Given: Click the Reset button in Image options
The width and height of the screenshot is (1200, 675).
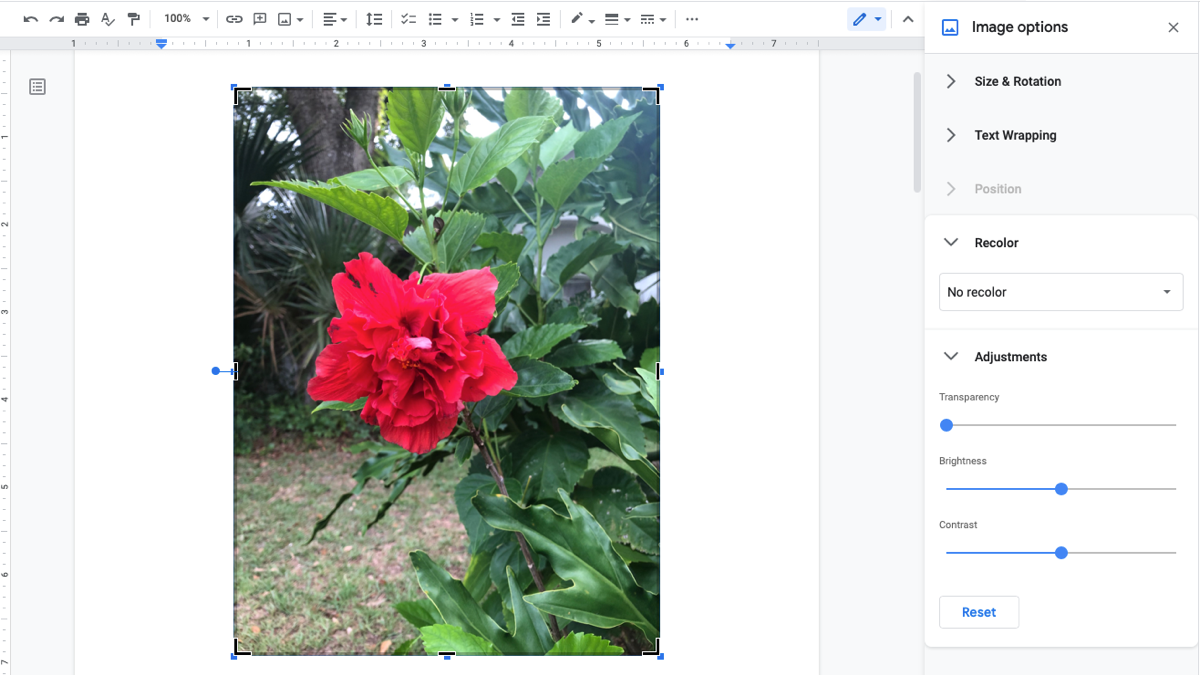Looking at the screenshot, I should [x=978, y=612].
